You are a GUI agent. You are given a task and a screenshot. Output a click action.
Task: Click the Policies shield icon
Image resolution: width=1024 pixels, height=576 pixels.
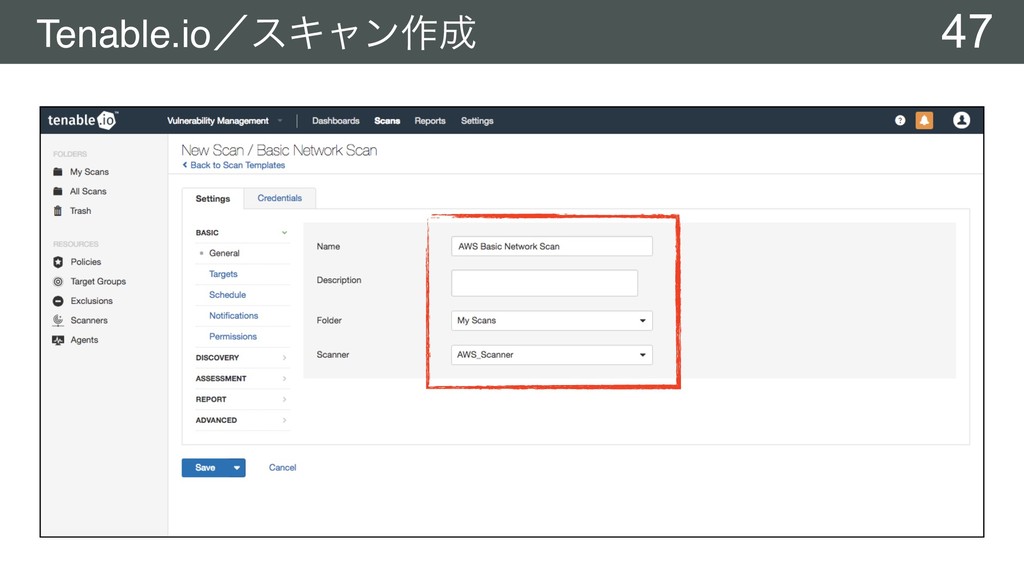[58, 262]
